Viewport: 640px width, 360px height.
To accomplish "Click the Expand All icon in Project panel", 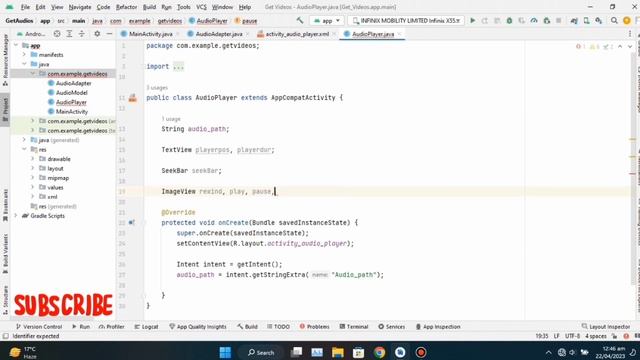I will [x=69, y=34].
